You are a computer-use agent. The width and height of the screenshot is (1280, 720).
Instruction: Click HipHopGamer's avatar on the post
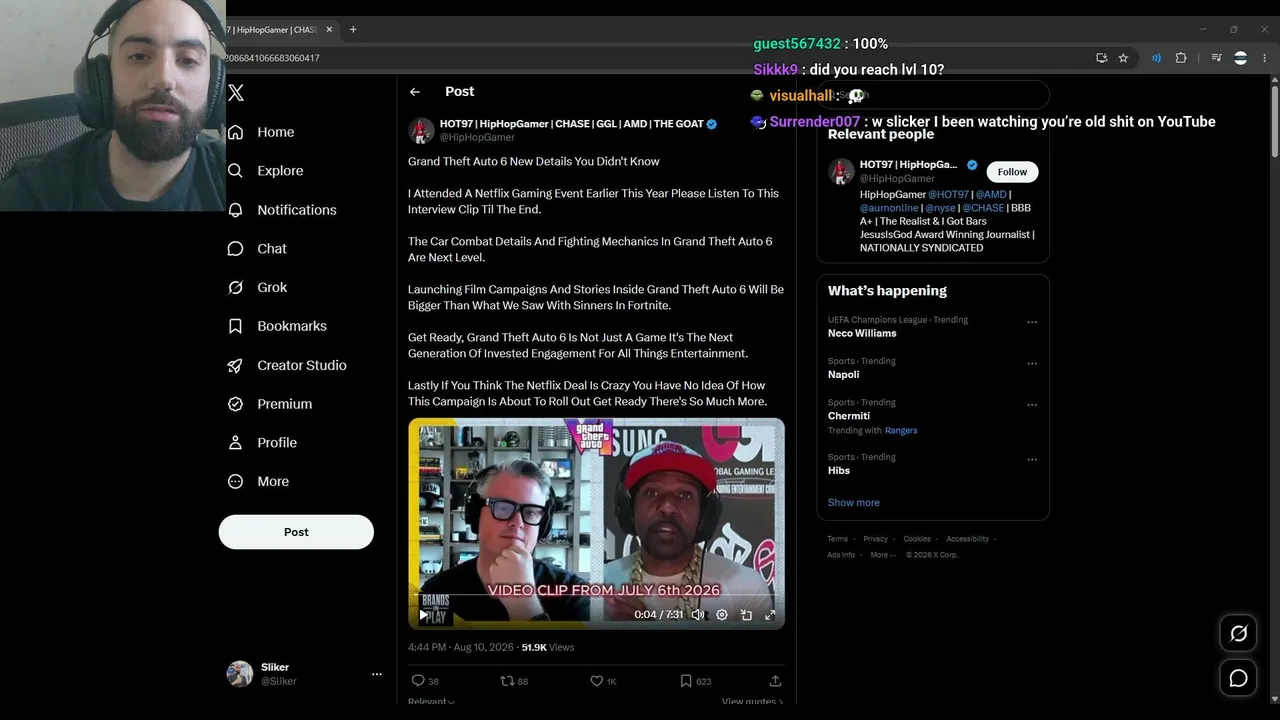click(x=421, y=130)
